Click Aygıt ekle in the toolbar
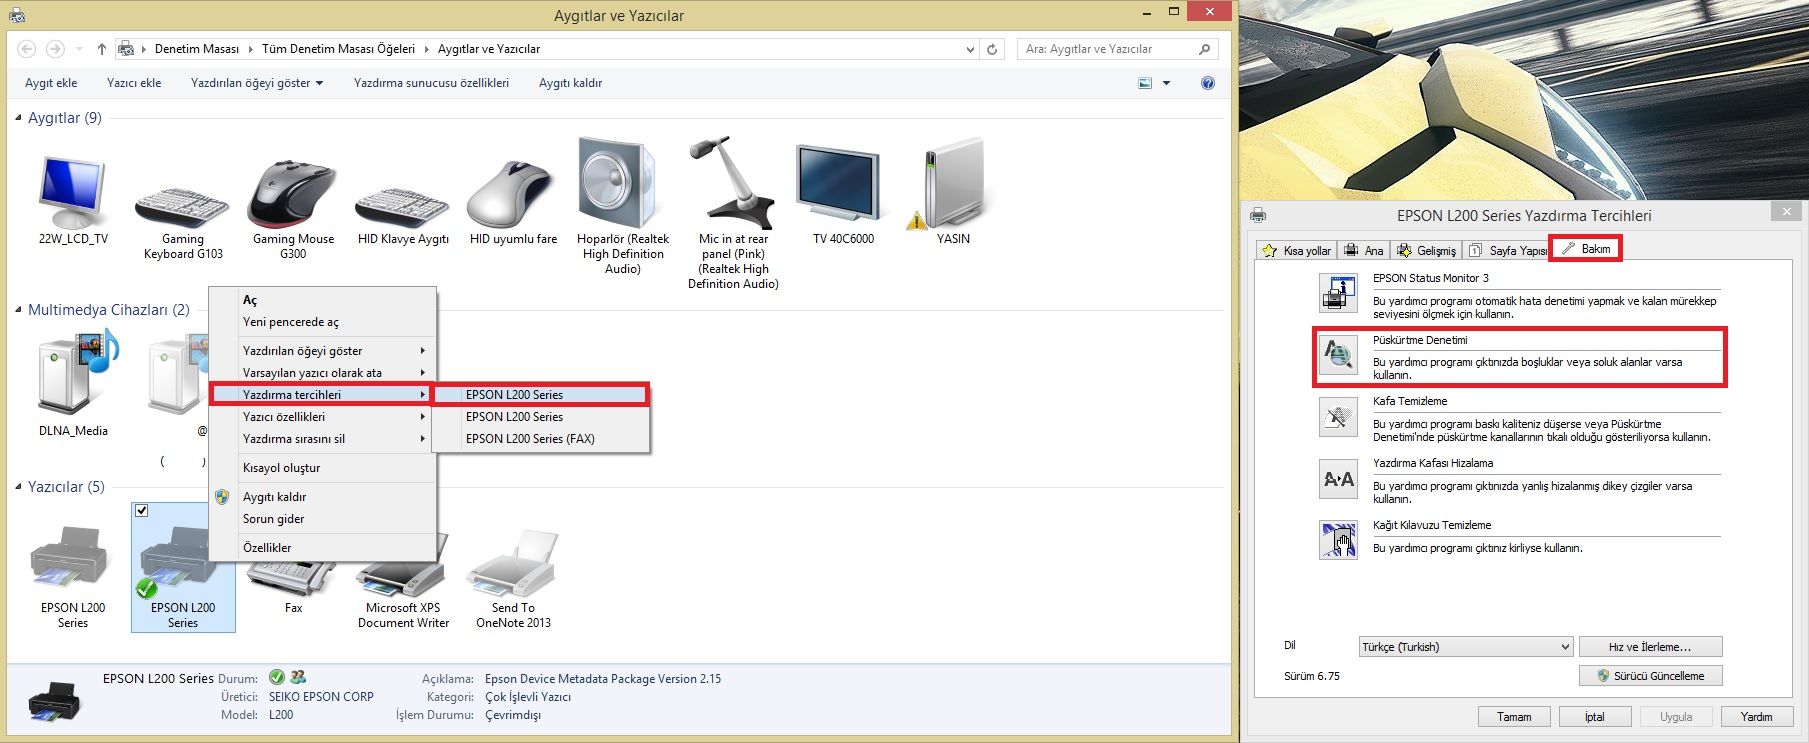Screen dimensions: 1809x743 point(51,83)
